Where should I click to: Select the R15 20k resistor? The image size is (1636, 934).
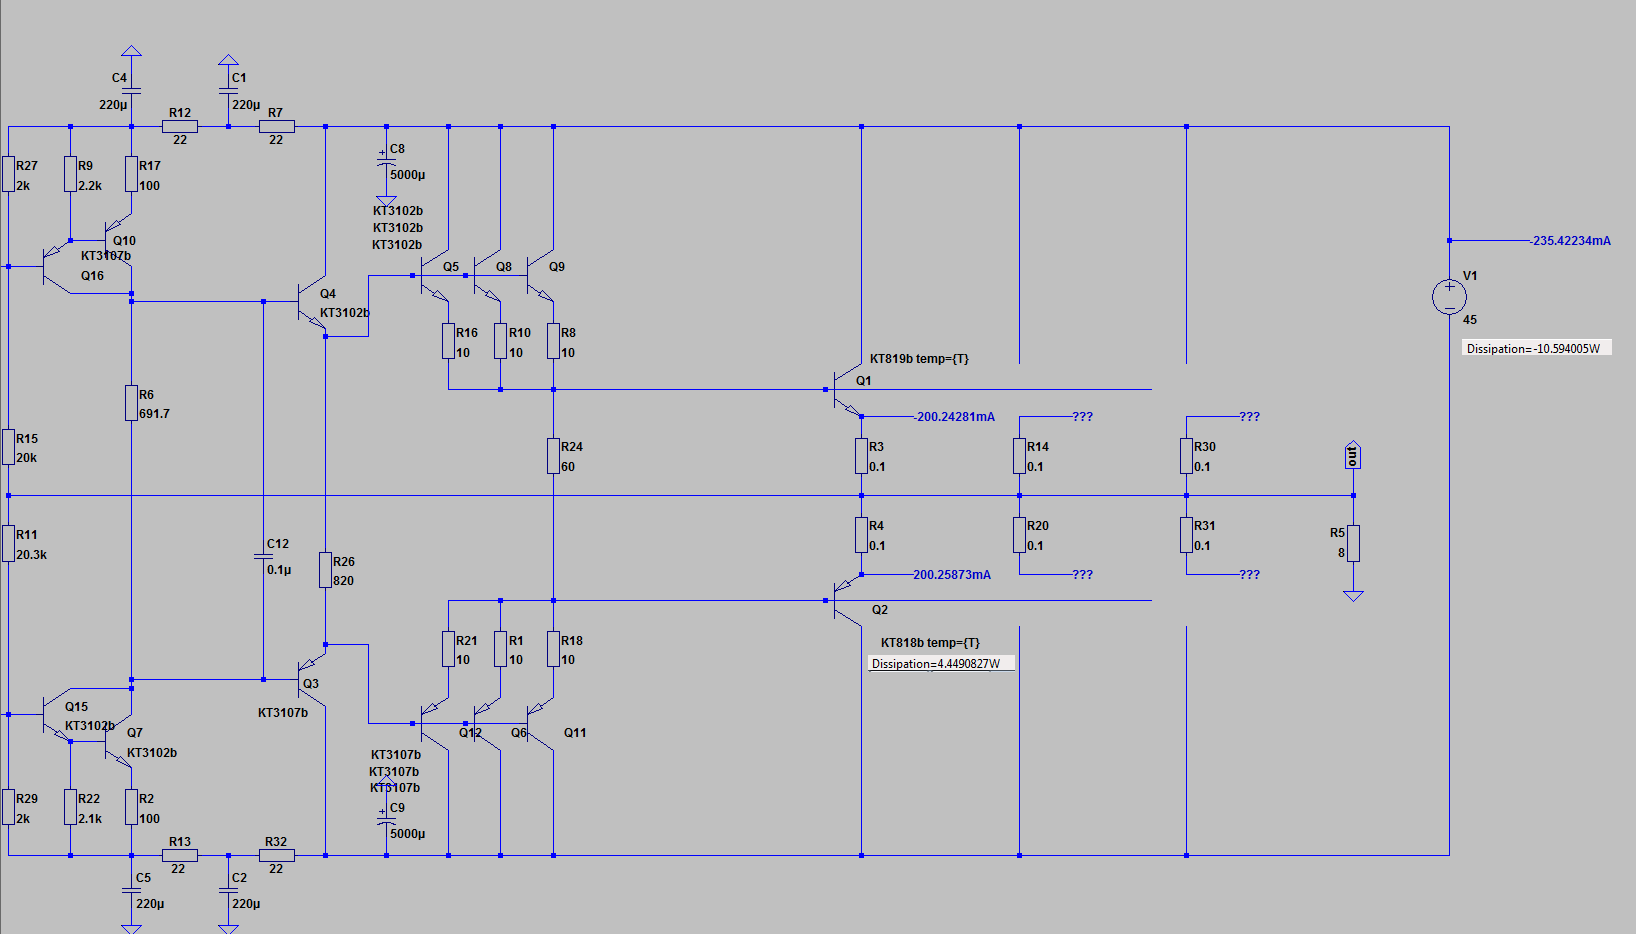click(8, 447)
